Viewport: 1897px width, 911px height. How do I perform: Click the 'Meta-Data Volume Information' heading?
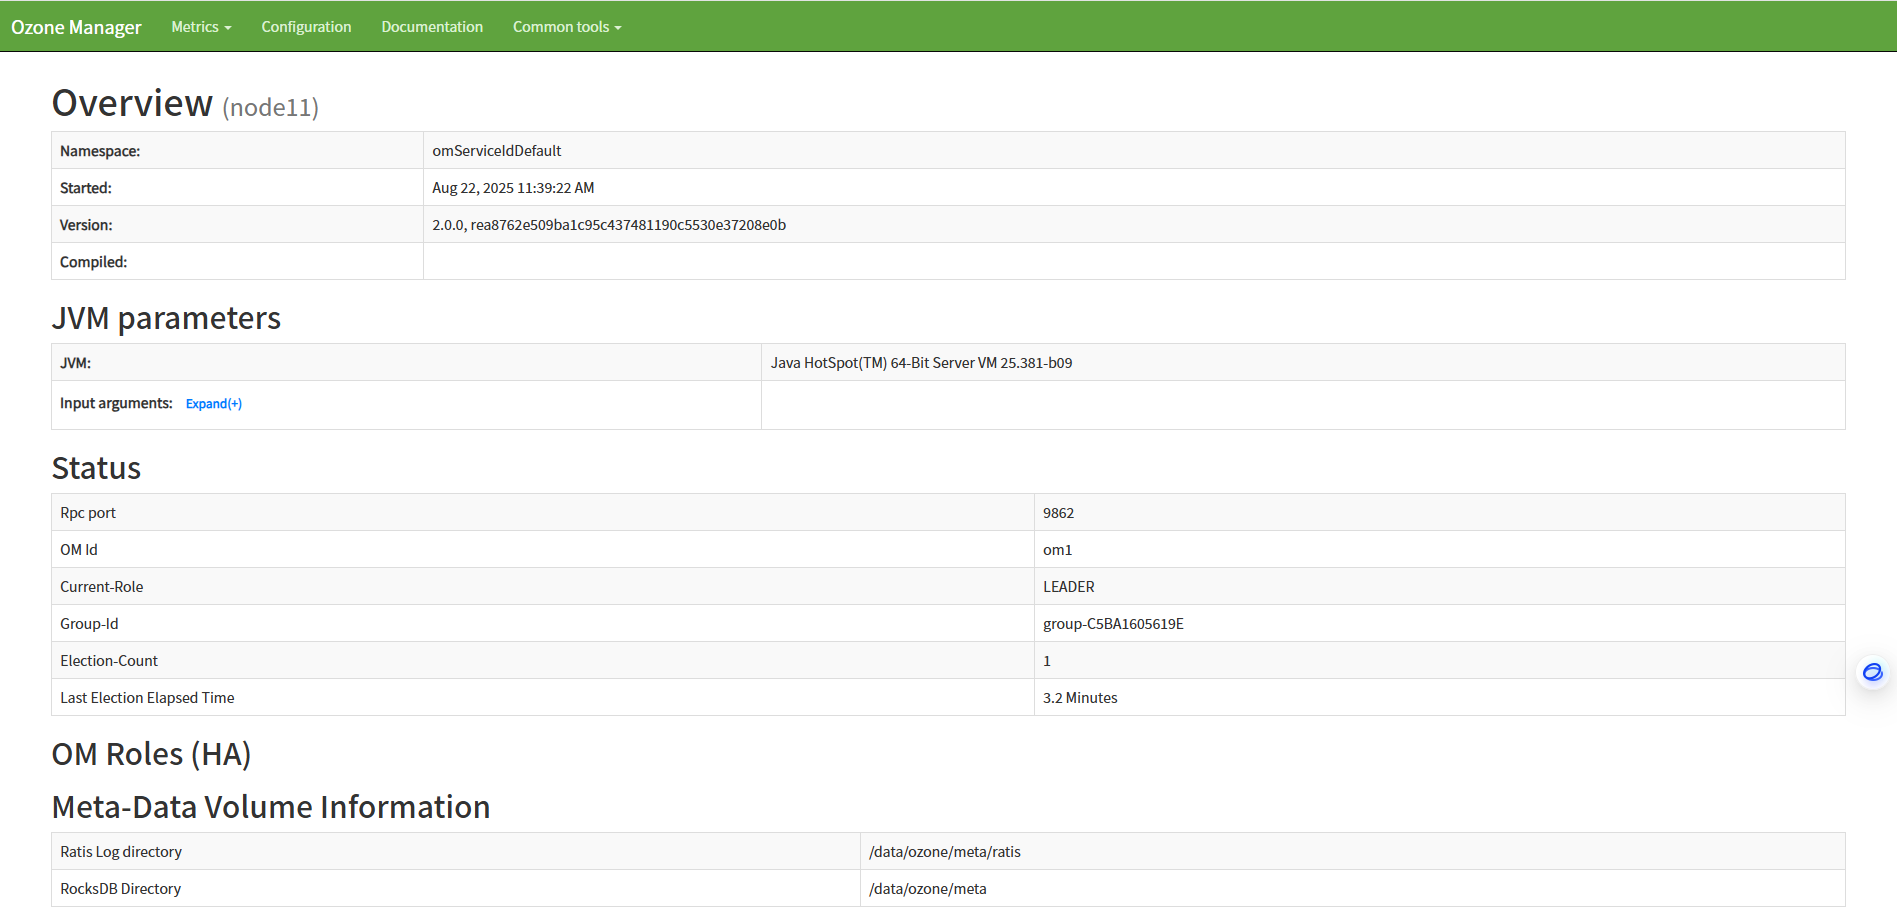(x=271, y=807)
